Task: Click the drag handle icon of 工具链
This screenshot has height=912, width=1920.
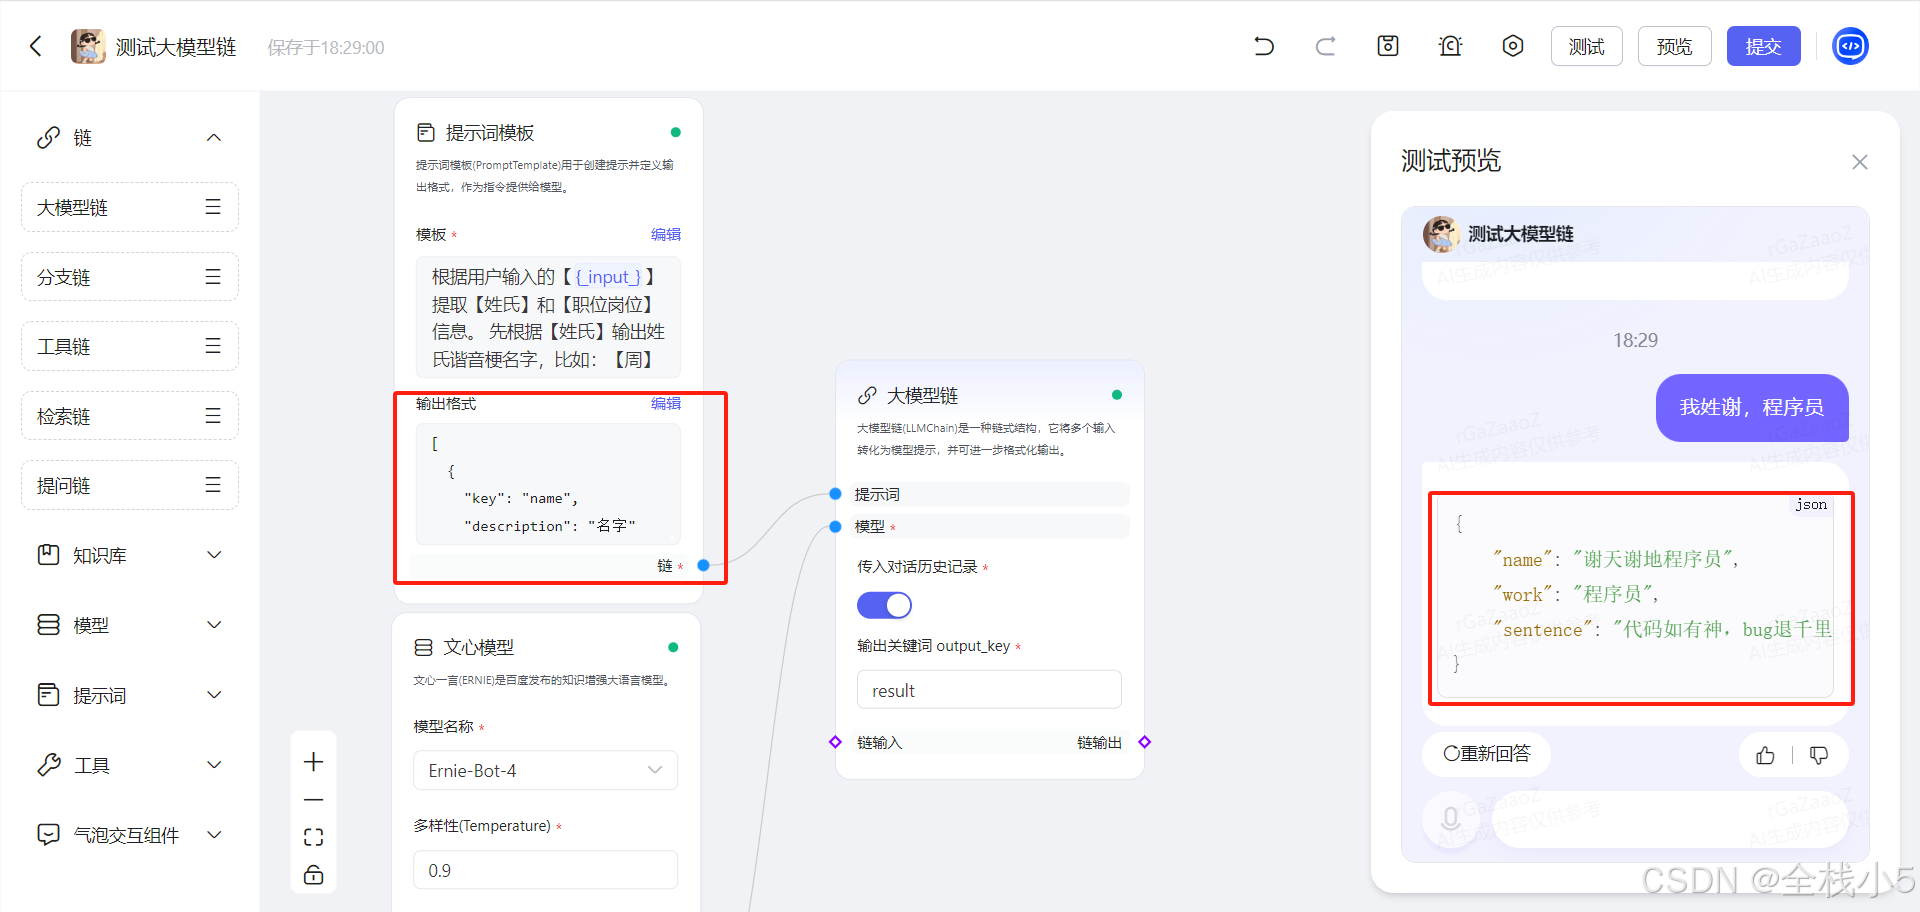Action: (x=213, y=346)
